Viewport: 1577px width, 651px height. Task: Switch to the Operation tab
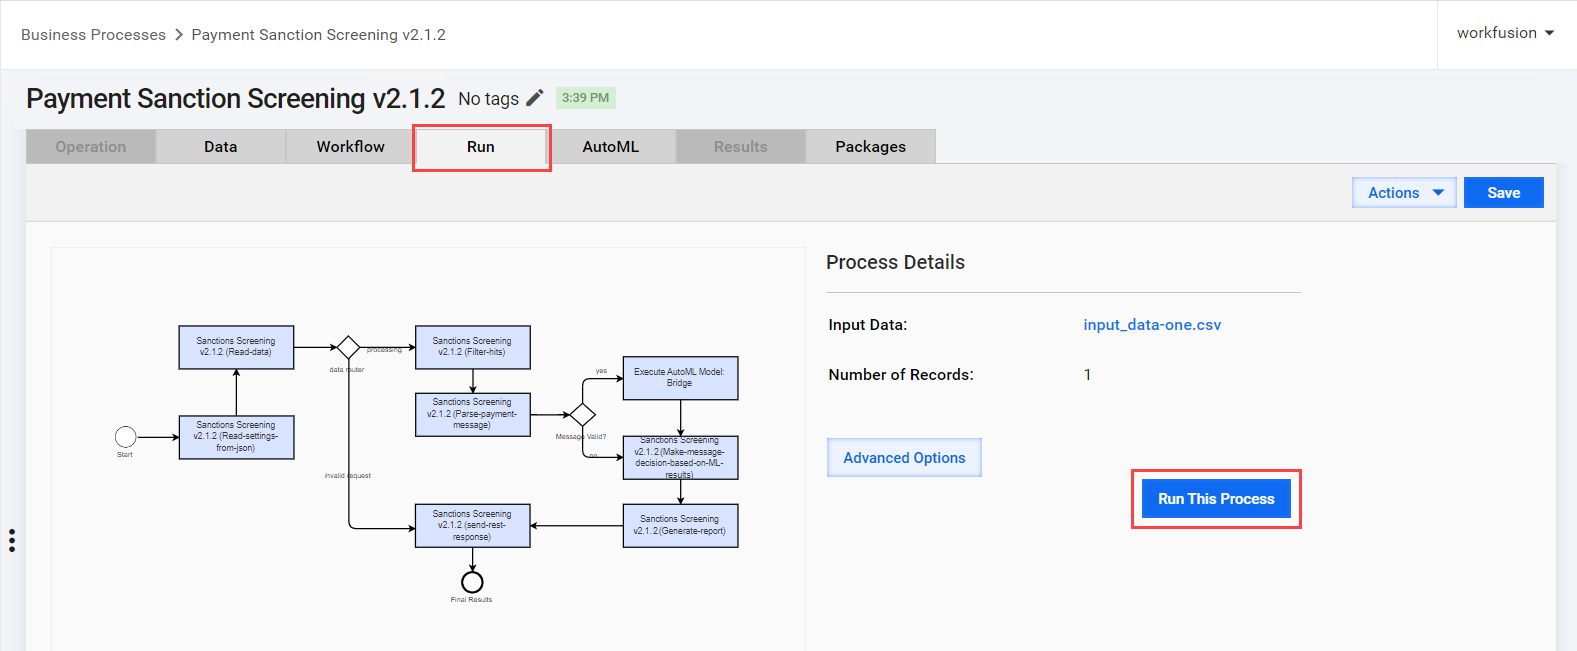(x=91, y=146)
